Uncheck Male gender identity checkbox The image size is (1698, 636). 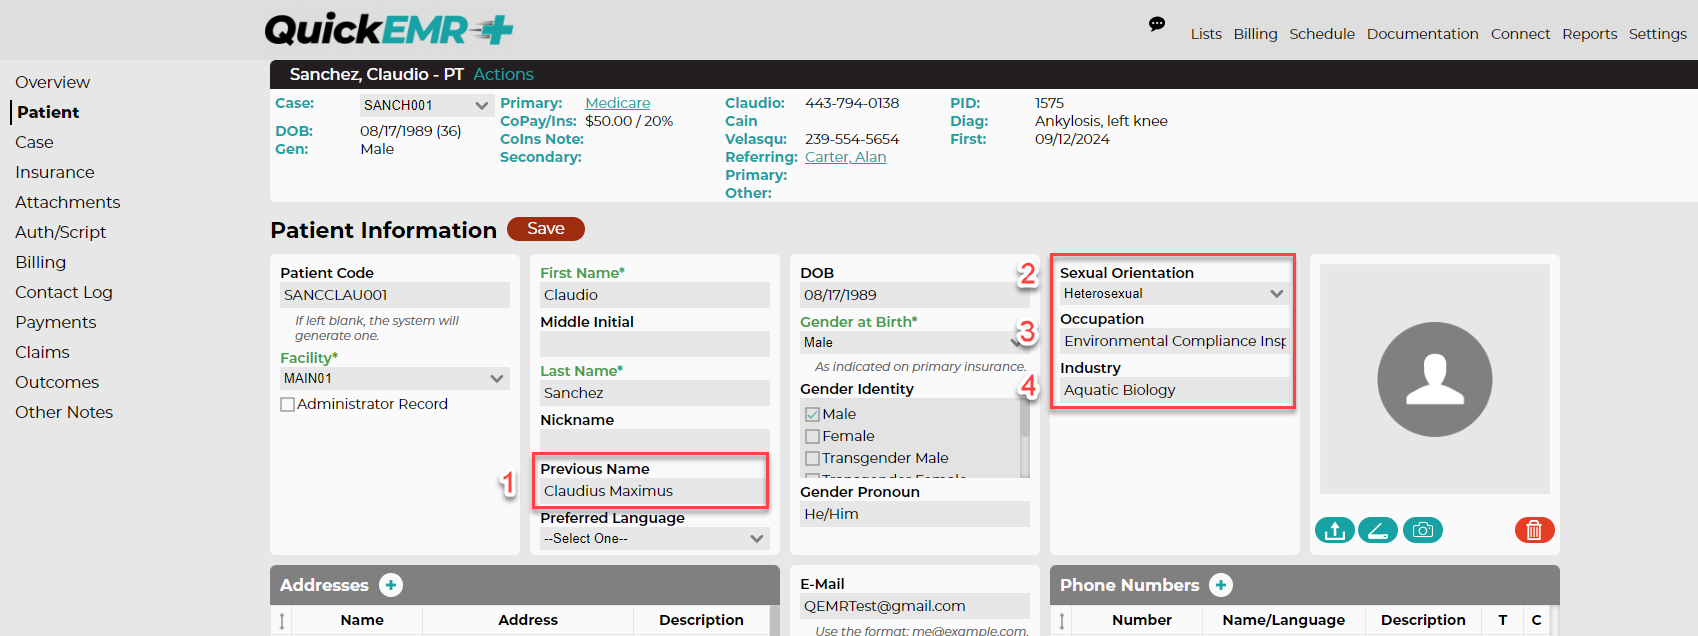click(x=812, y=414)
